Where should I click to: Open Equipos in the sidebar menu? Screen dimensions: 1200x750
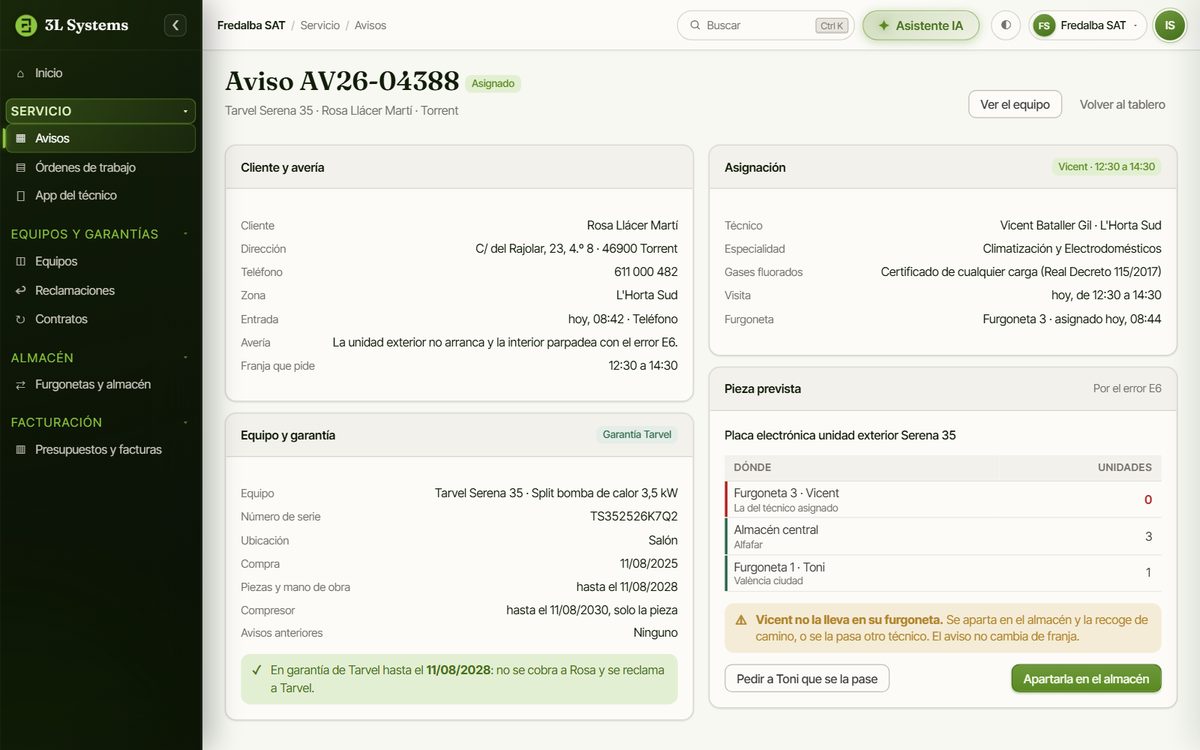[x=100, y=262]
